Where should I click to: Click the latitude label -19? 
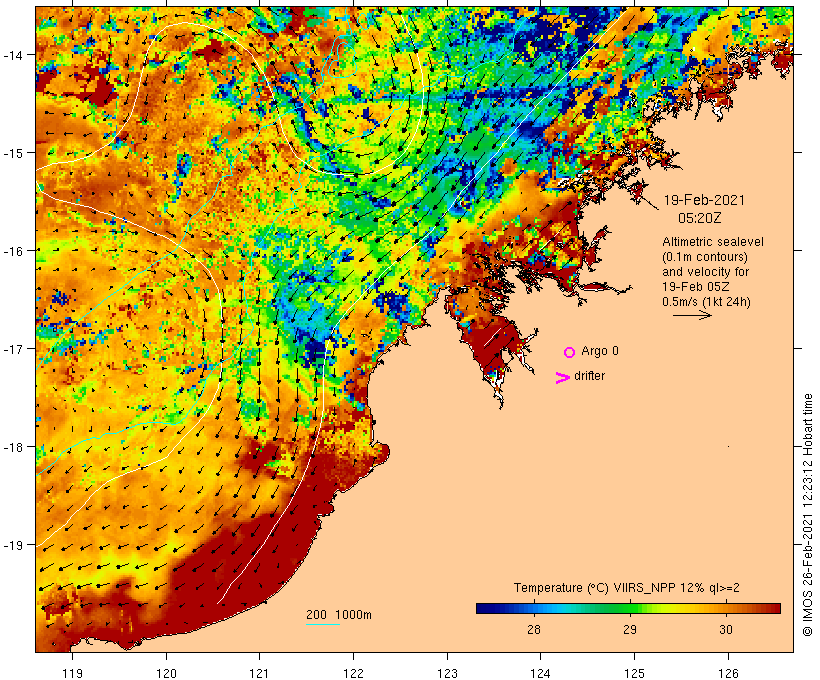(x=12, y=545)
